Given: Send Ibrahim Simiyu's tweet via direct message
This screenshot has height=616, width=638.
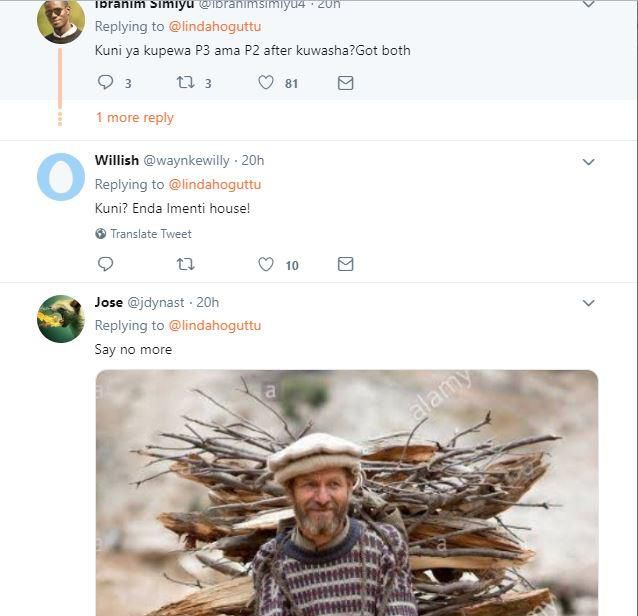Looking at the screenshot, I should (x=345, y=83).
